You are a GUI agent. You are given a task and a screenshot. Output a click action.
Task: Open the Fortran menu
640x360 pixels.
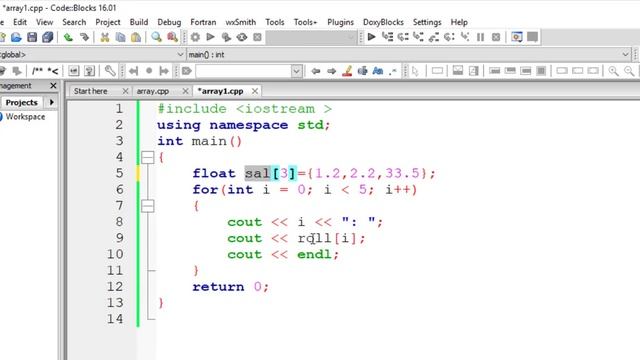203,22
